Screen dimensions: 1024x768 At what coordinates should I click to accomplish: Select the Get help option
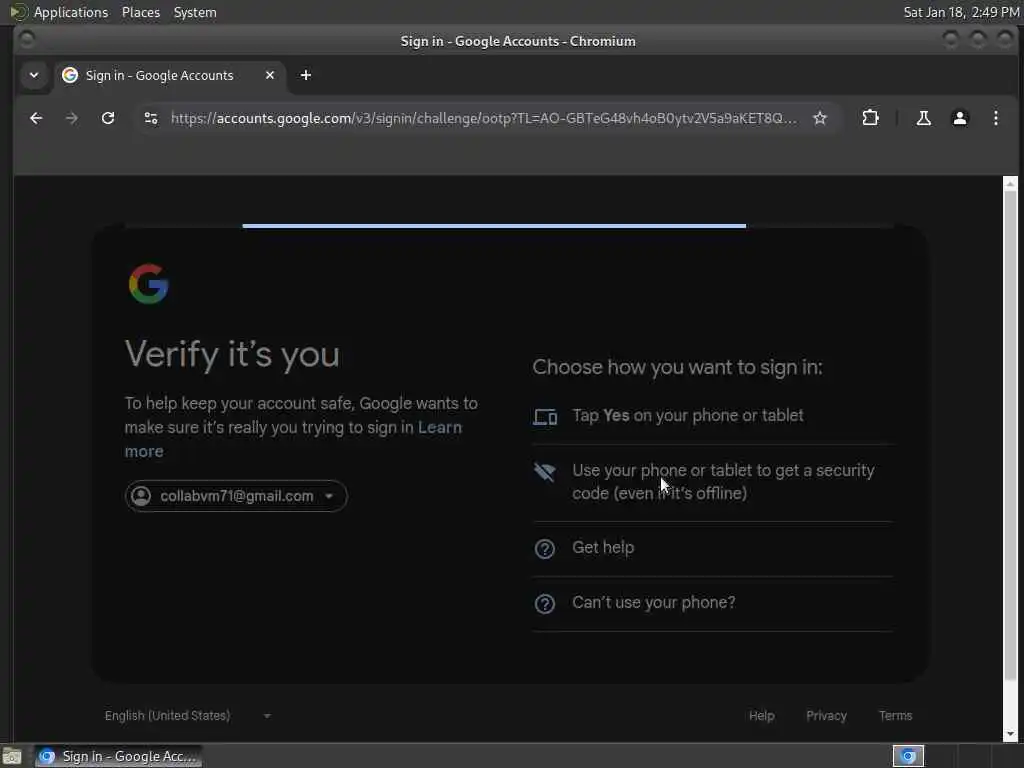[713, 549]
